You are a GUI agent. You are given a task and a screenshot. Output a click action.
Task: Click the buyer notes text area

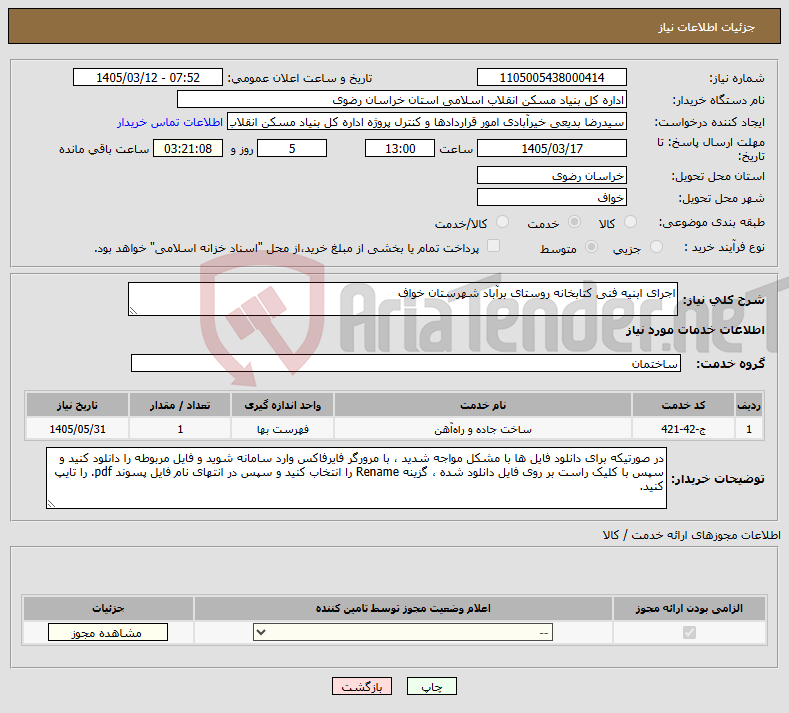coord(356,478)
